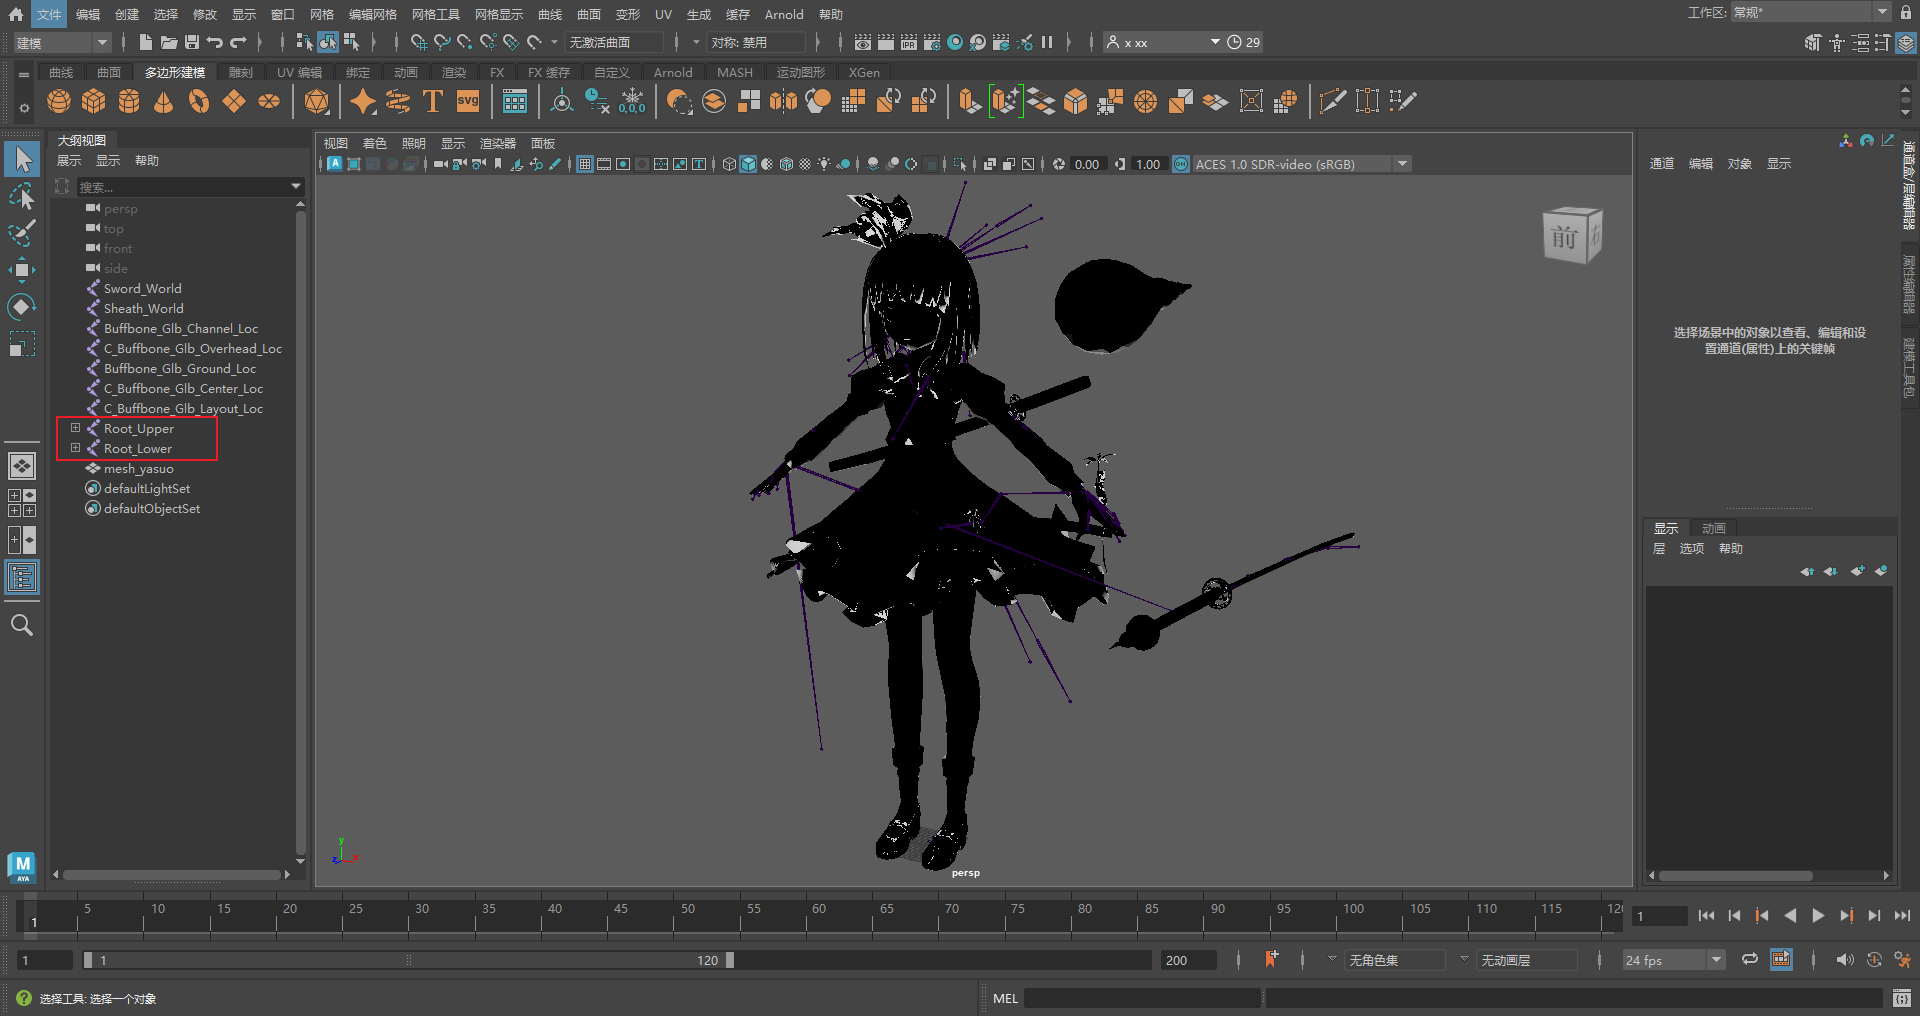Image resolution: width=1920 pixels, height=1016 pixels.
Task: Click the center pivot shelf icon
Action: 562,101
